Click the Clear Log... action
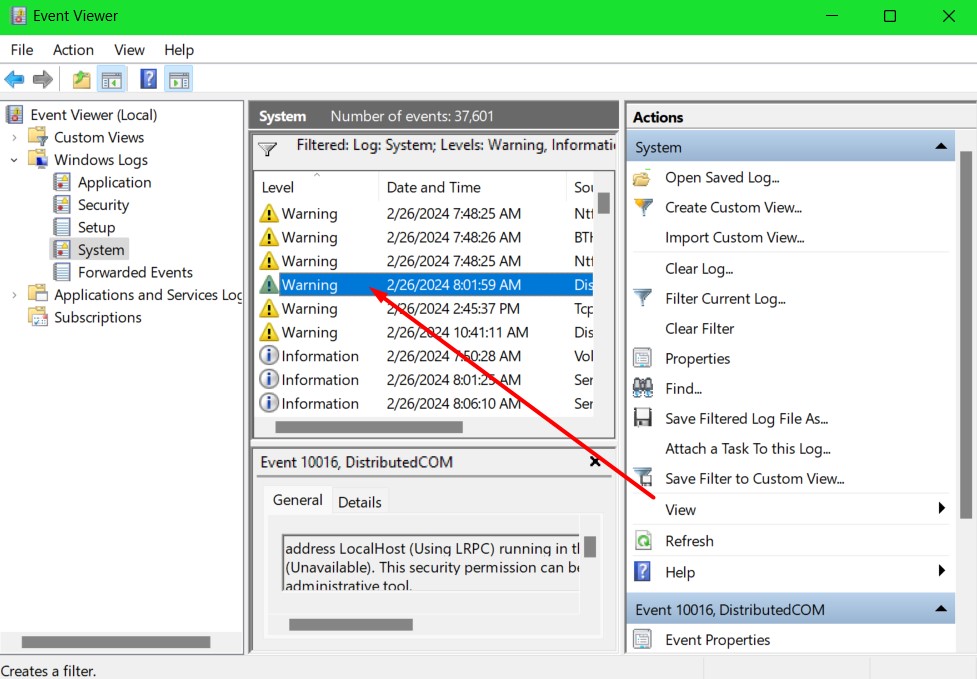 [699, 269]
